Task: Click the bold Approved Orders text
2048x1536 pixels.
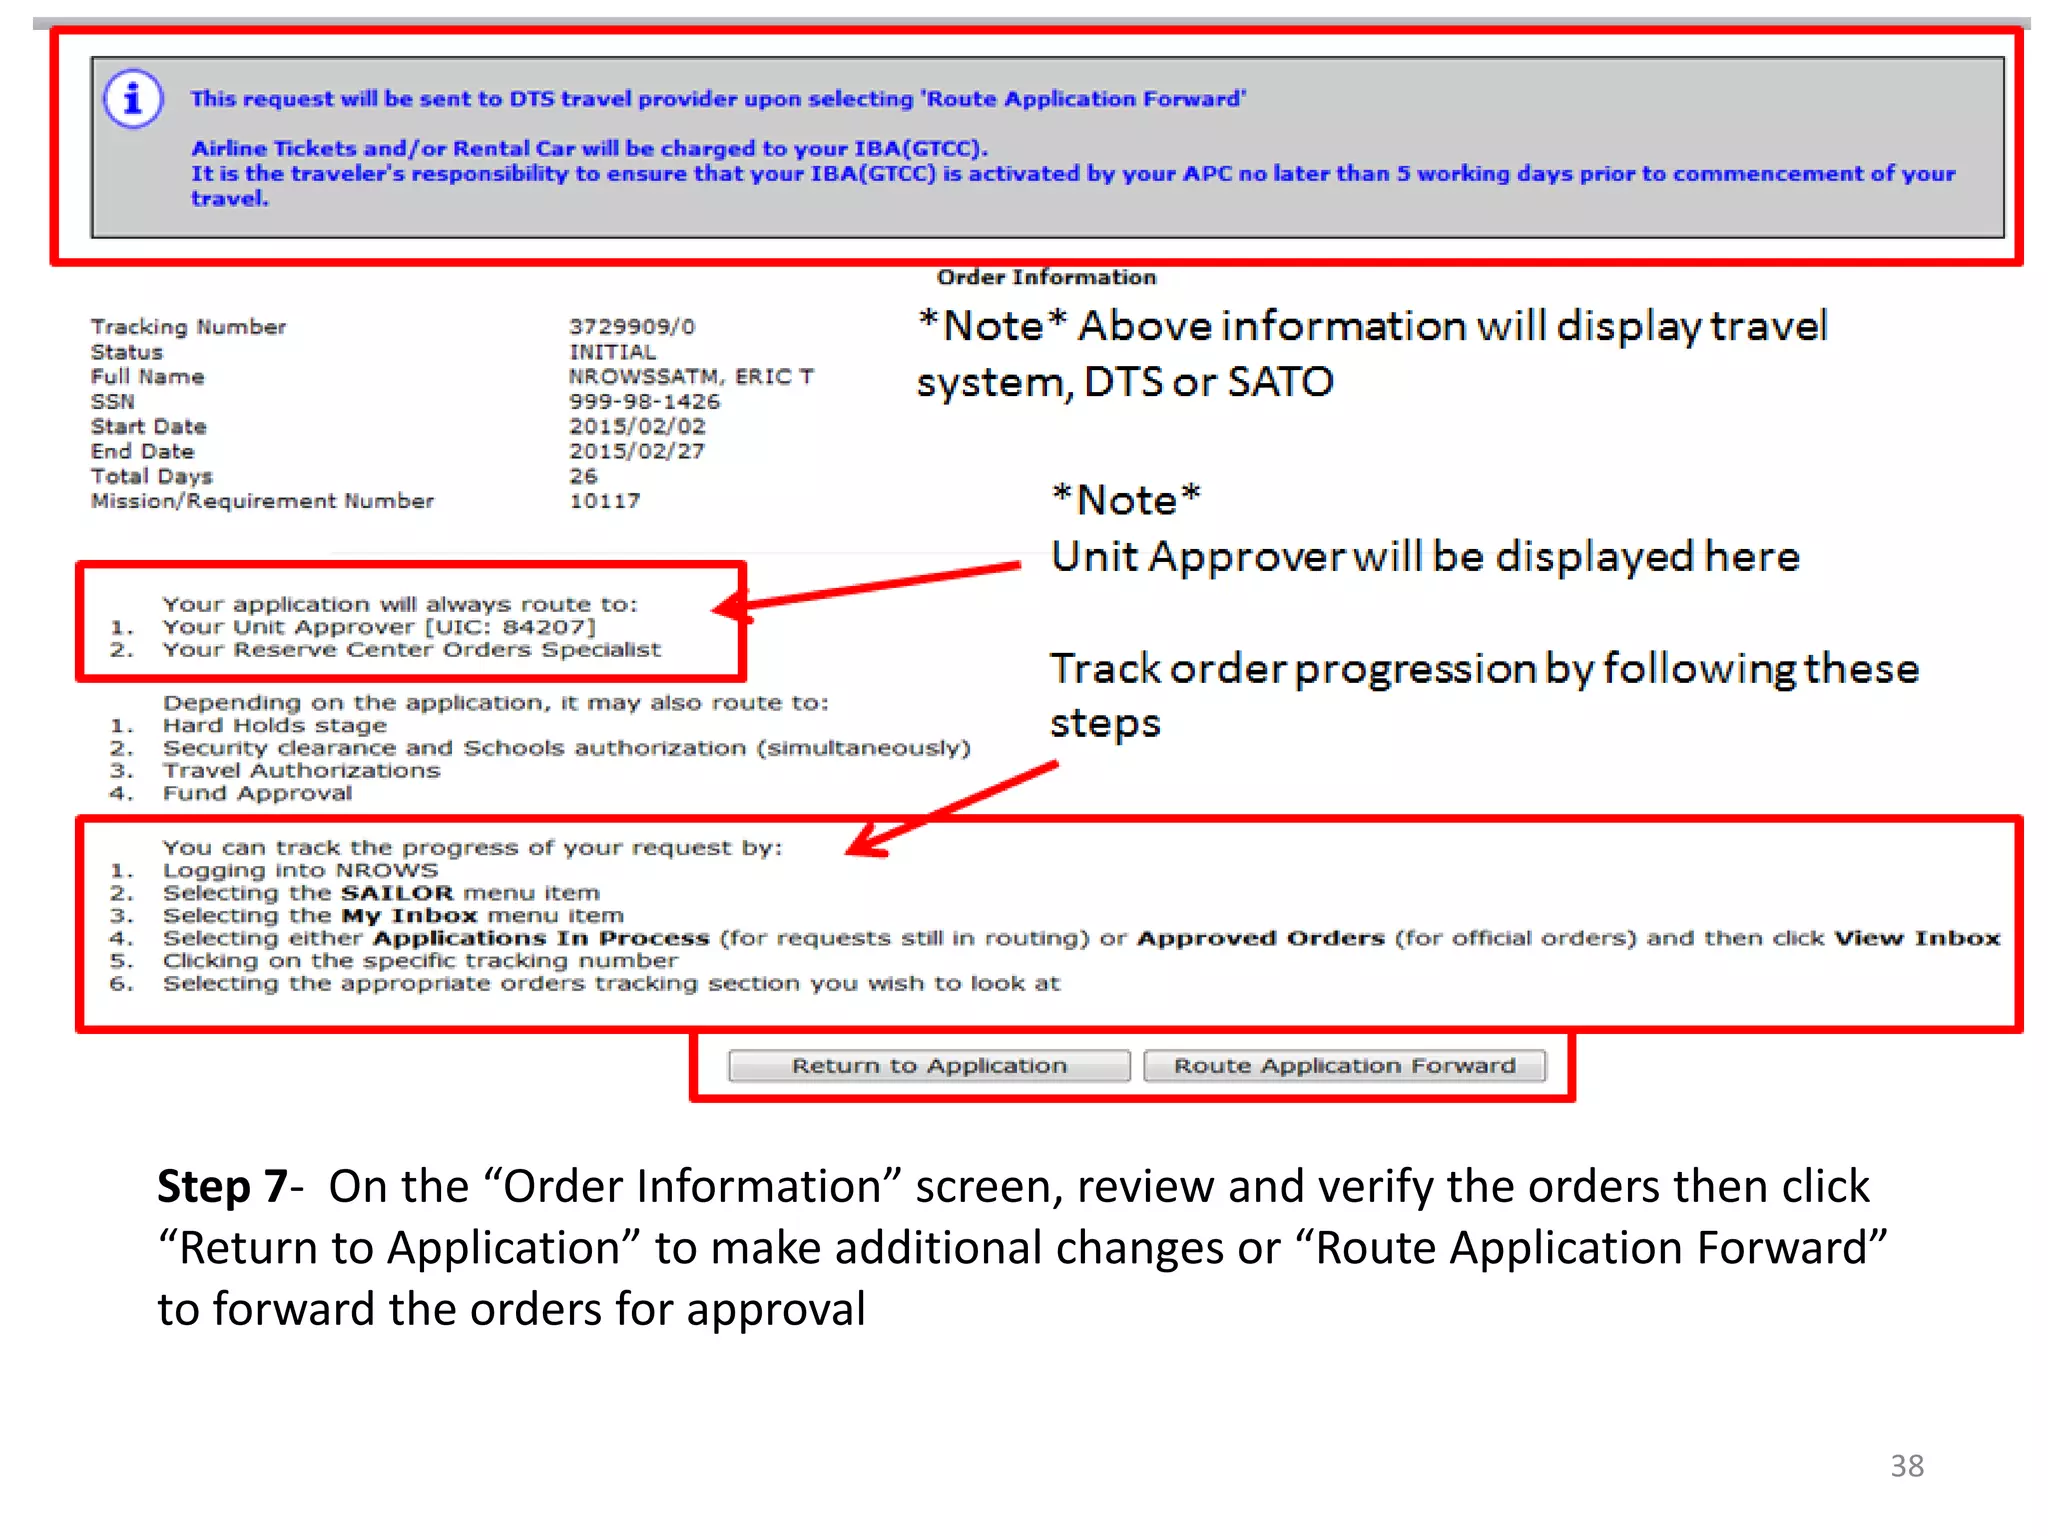Action: (x=1260, y=939)
